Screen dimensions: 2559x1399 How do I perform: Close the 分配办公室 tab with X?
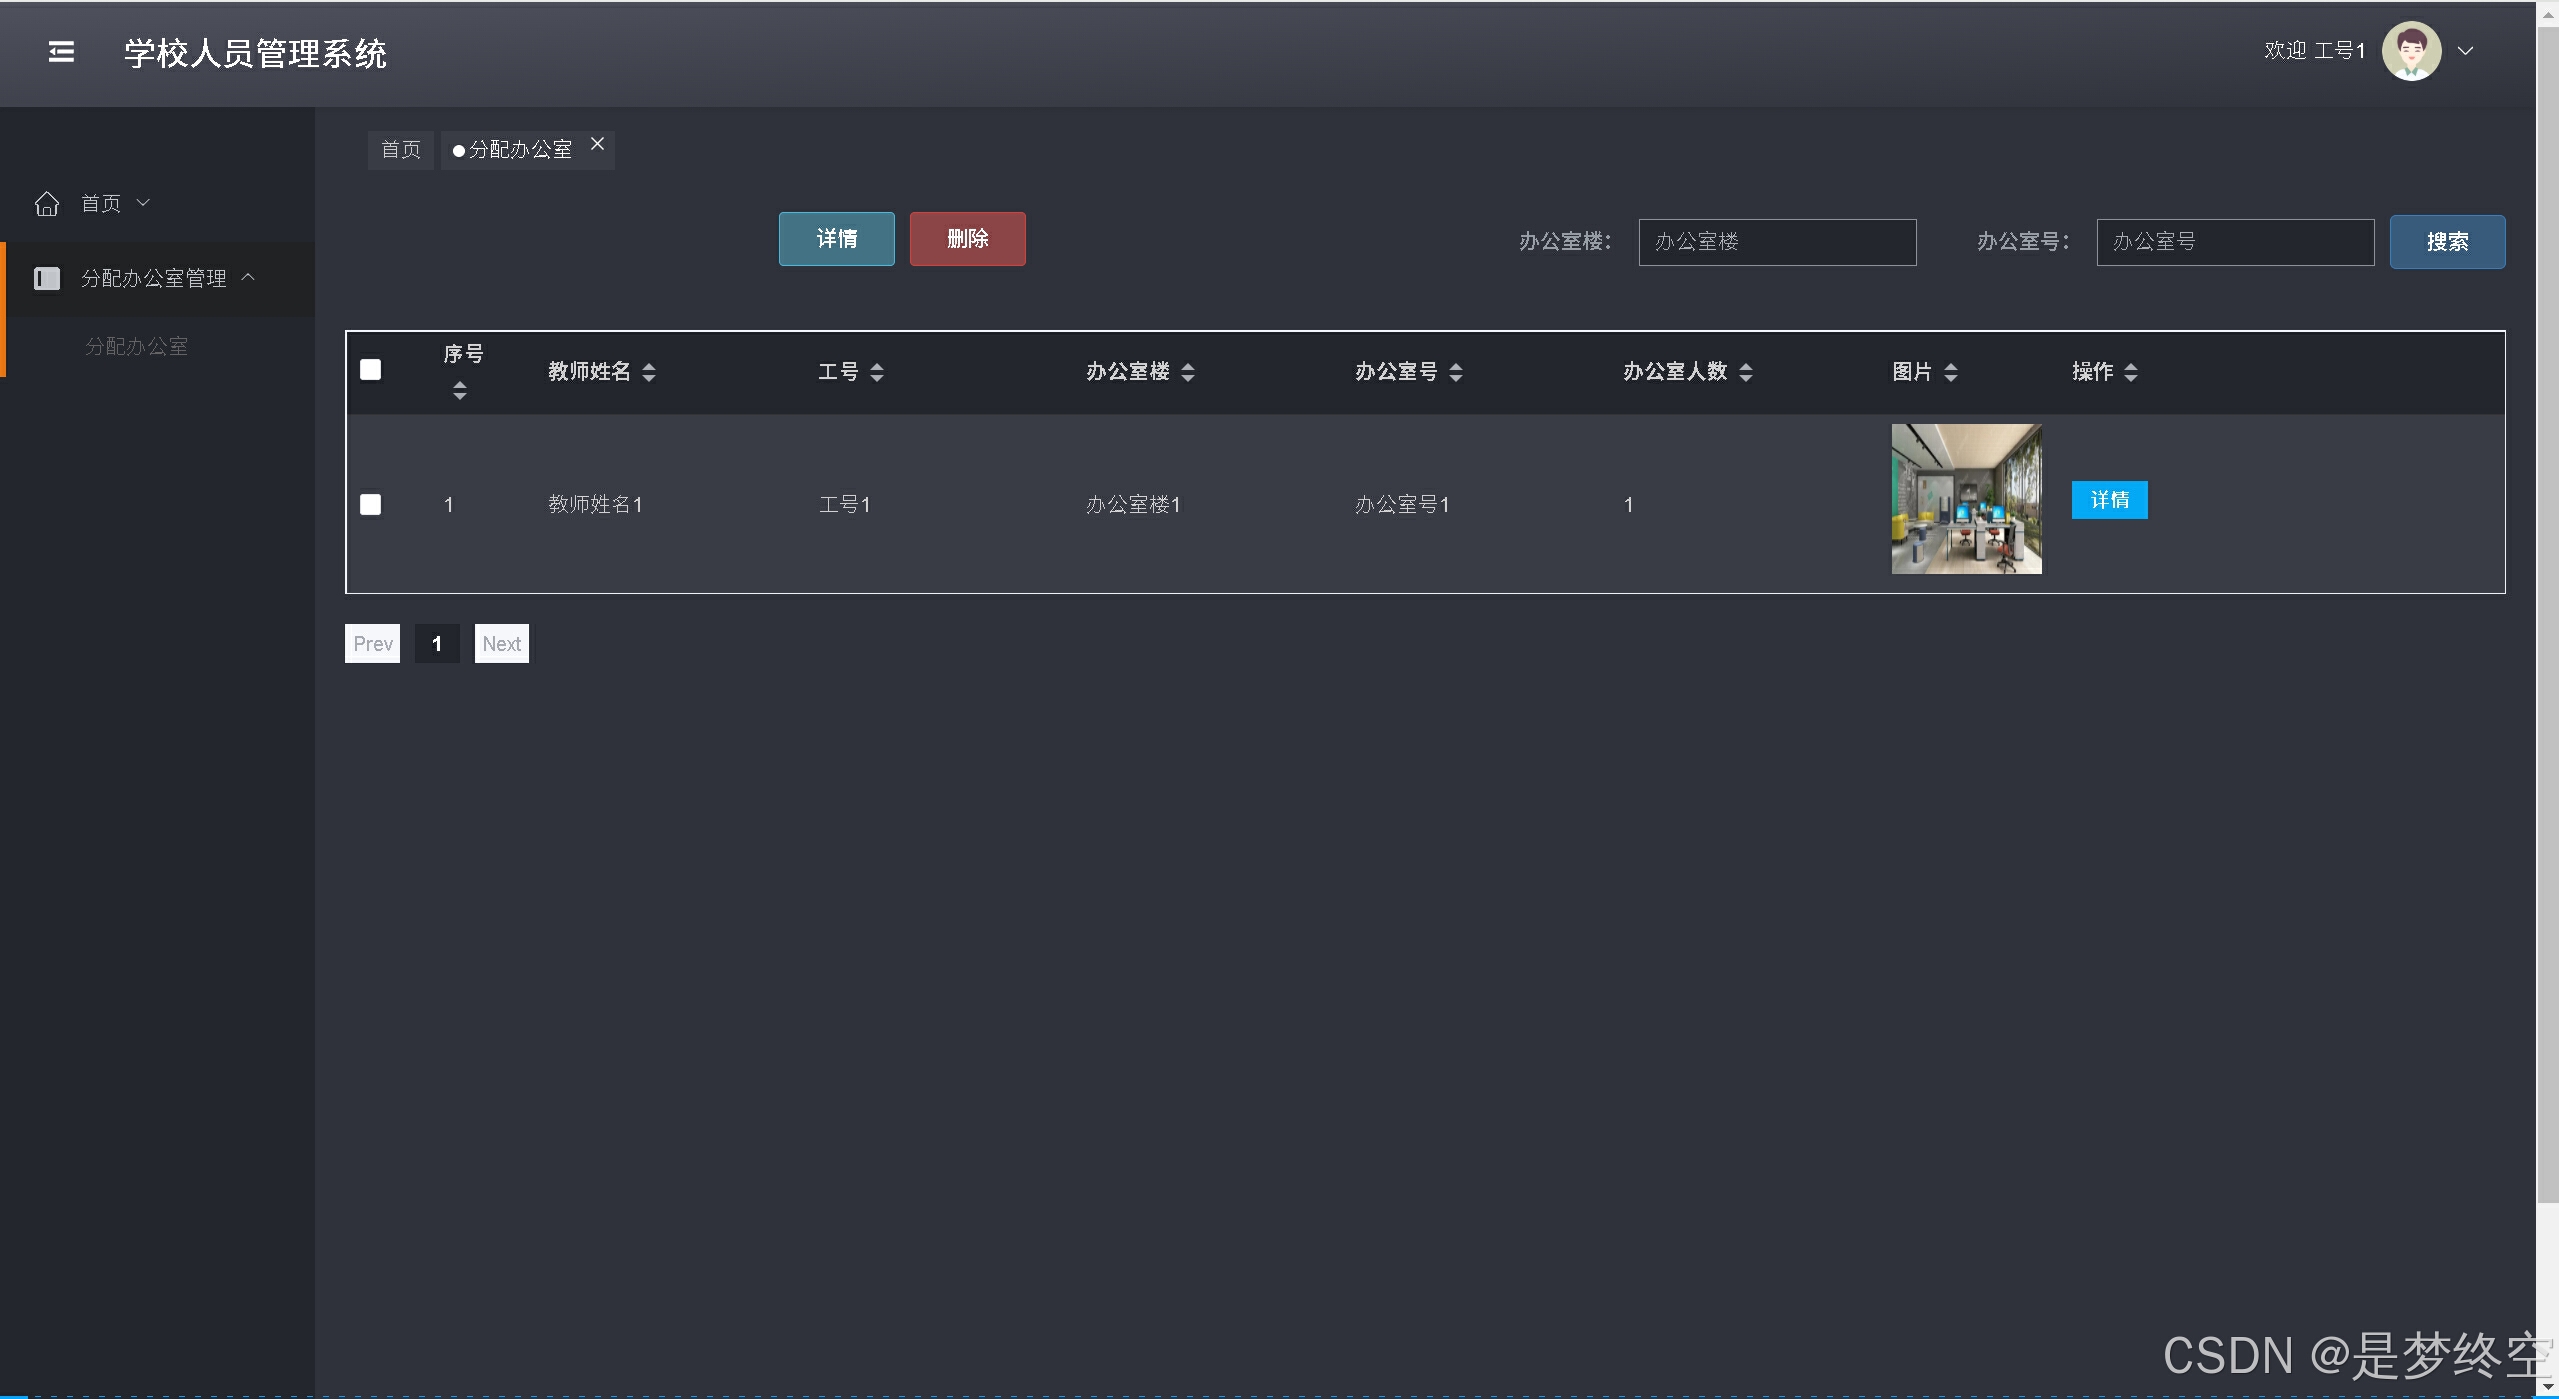coord(597,144)
